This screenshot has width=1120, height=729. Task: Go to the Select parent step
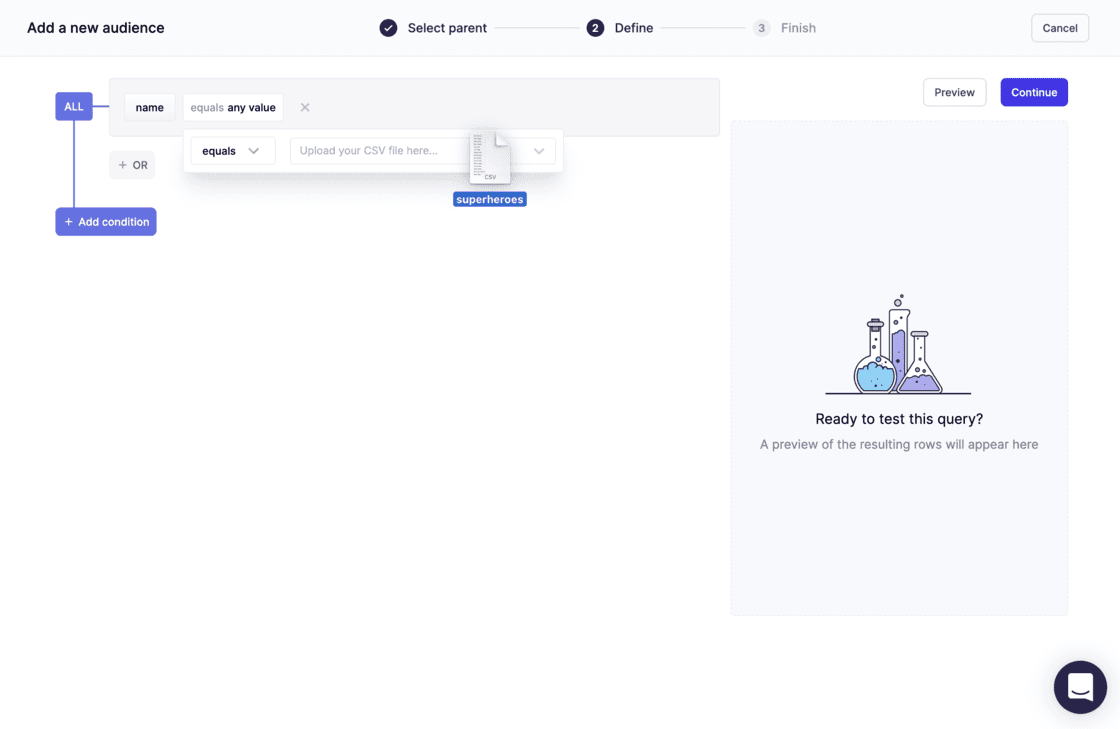447,28
